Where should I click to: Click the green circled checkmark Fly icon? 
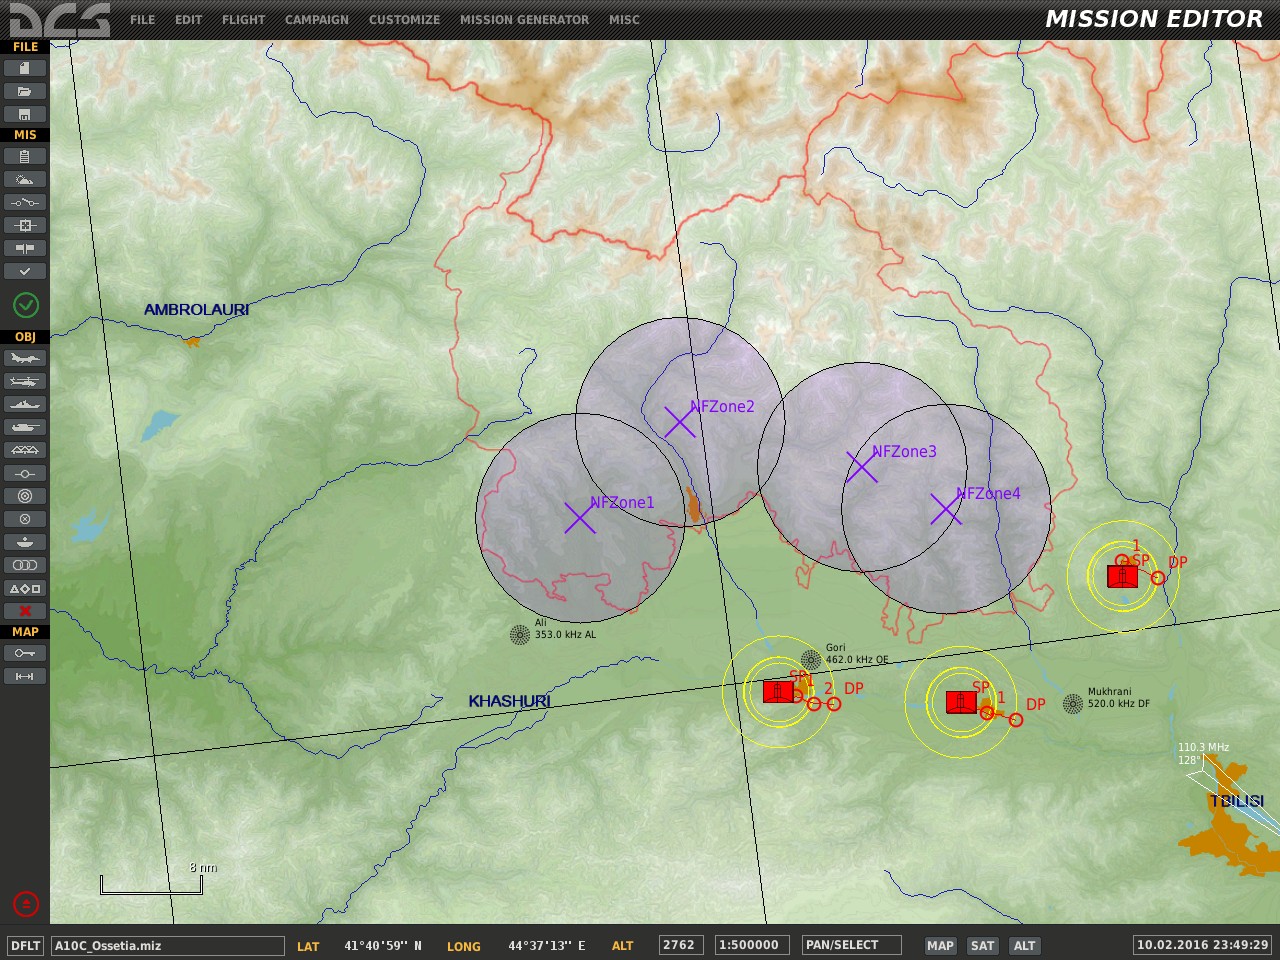tap(26, 305)
